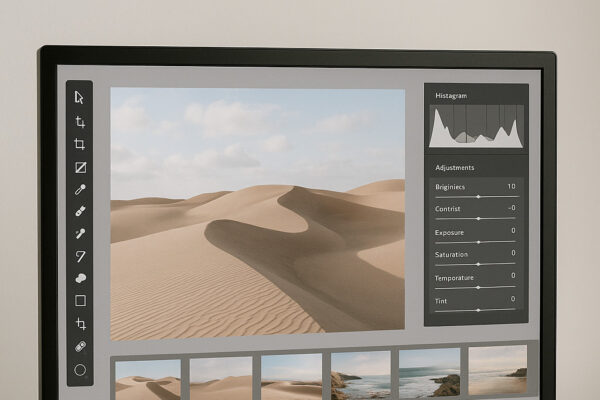Click the Saturation value '0'
Screen dimensions: 600x400
513,253
